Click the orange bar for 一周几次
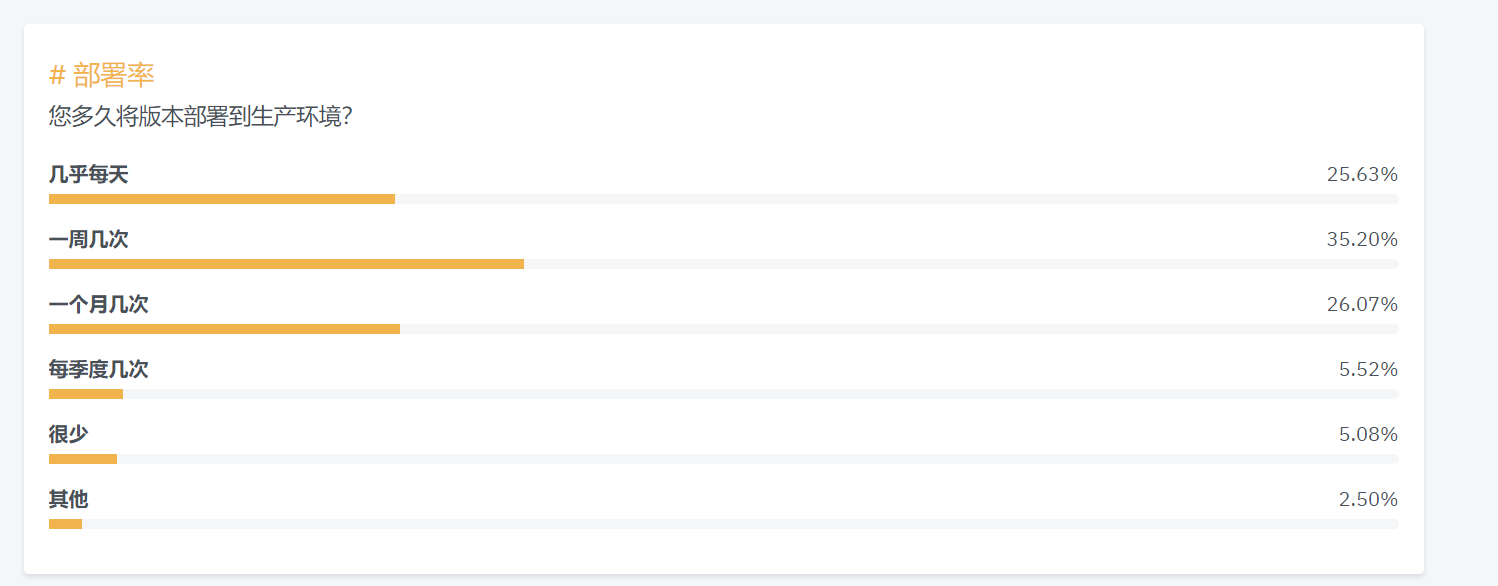Screen dimensions: 1498x586 (286, 264)
